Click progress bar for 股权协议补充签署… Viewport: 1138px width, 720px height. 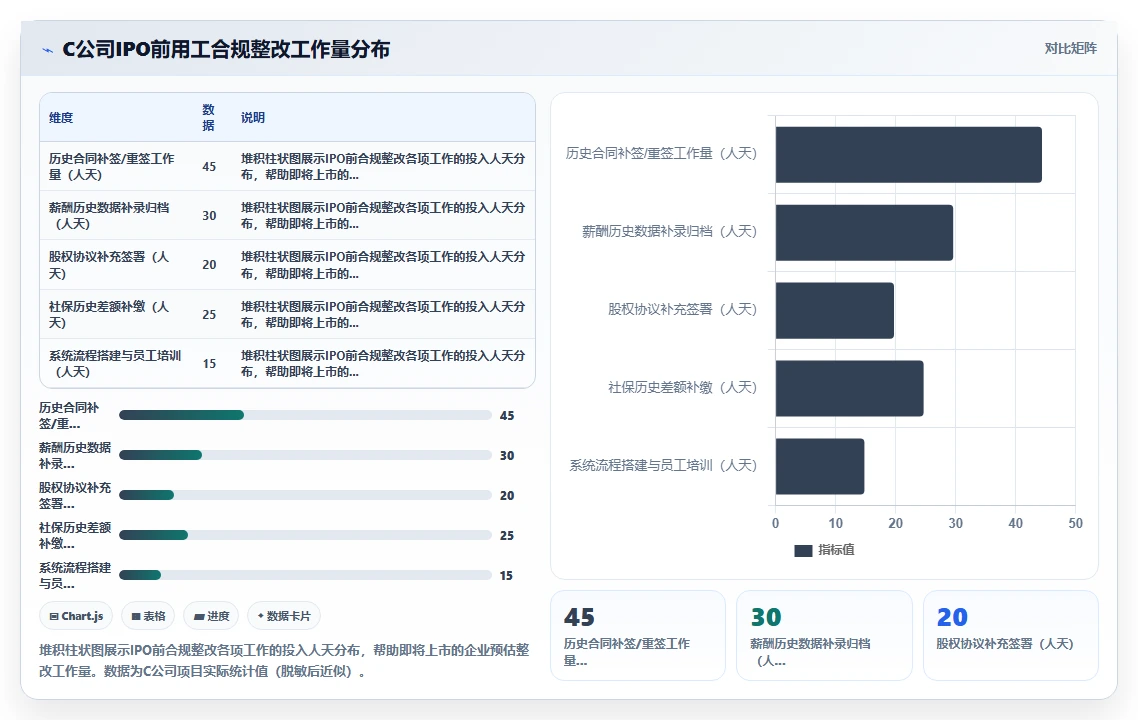tap(306, 495)
